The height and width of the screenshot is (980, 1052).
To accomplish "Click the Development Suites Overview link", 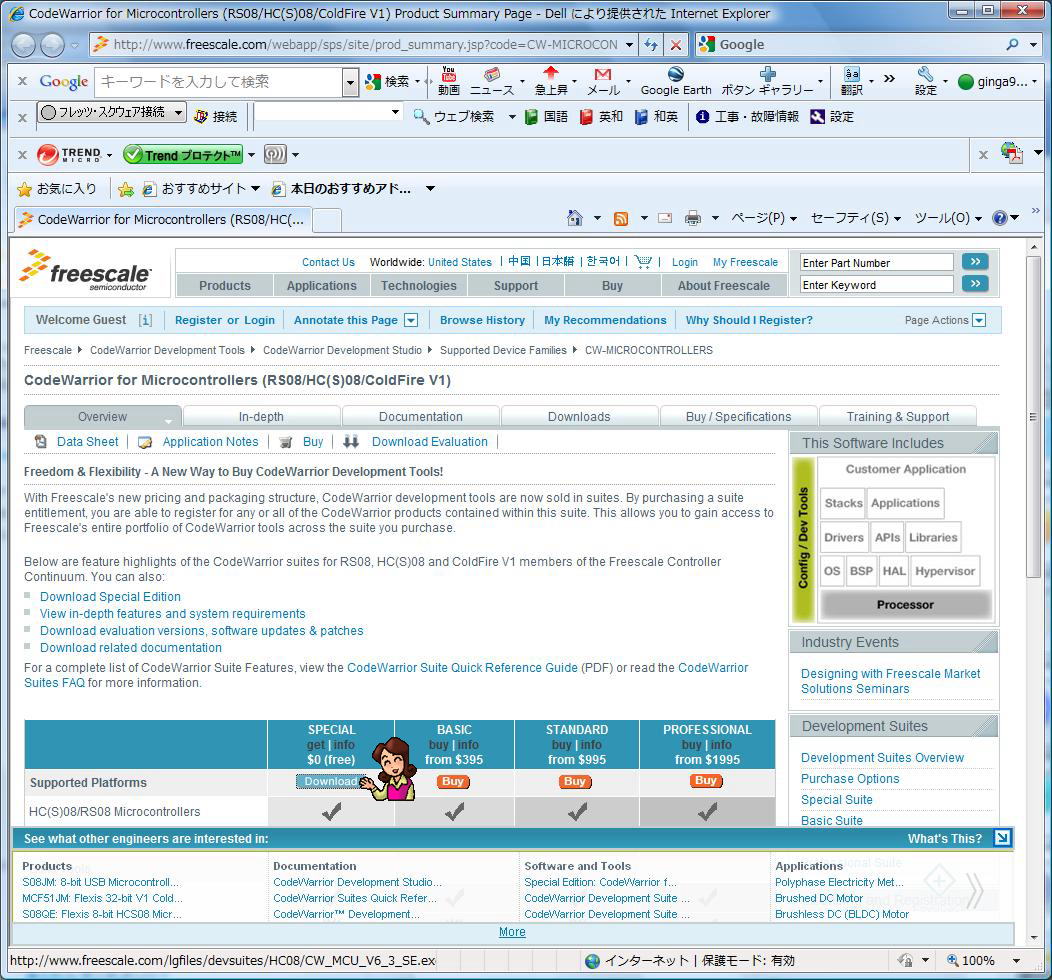I will (882, 758).
